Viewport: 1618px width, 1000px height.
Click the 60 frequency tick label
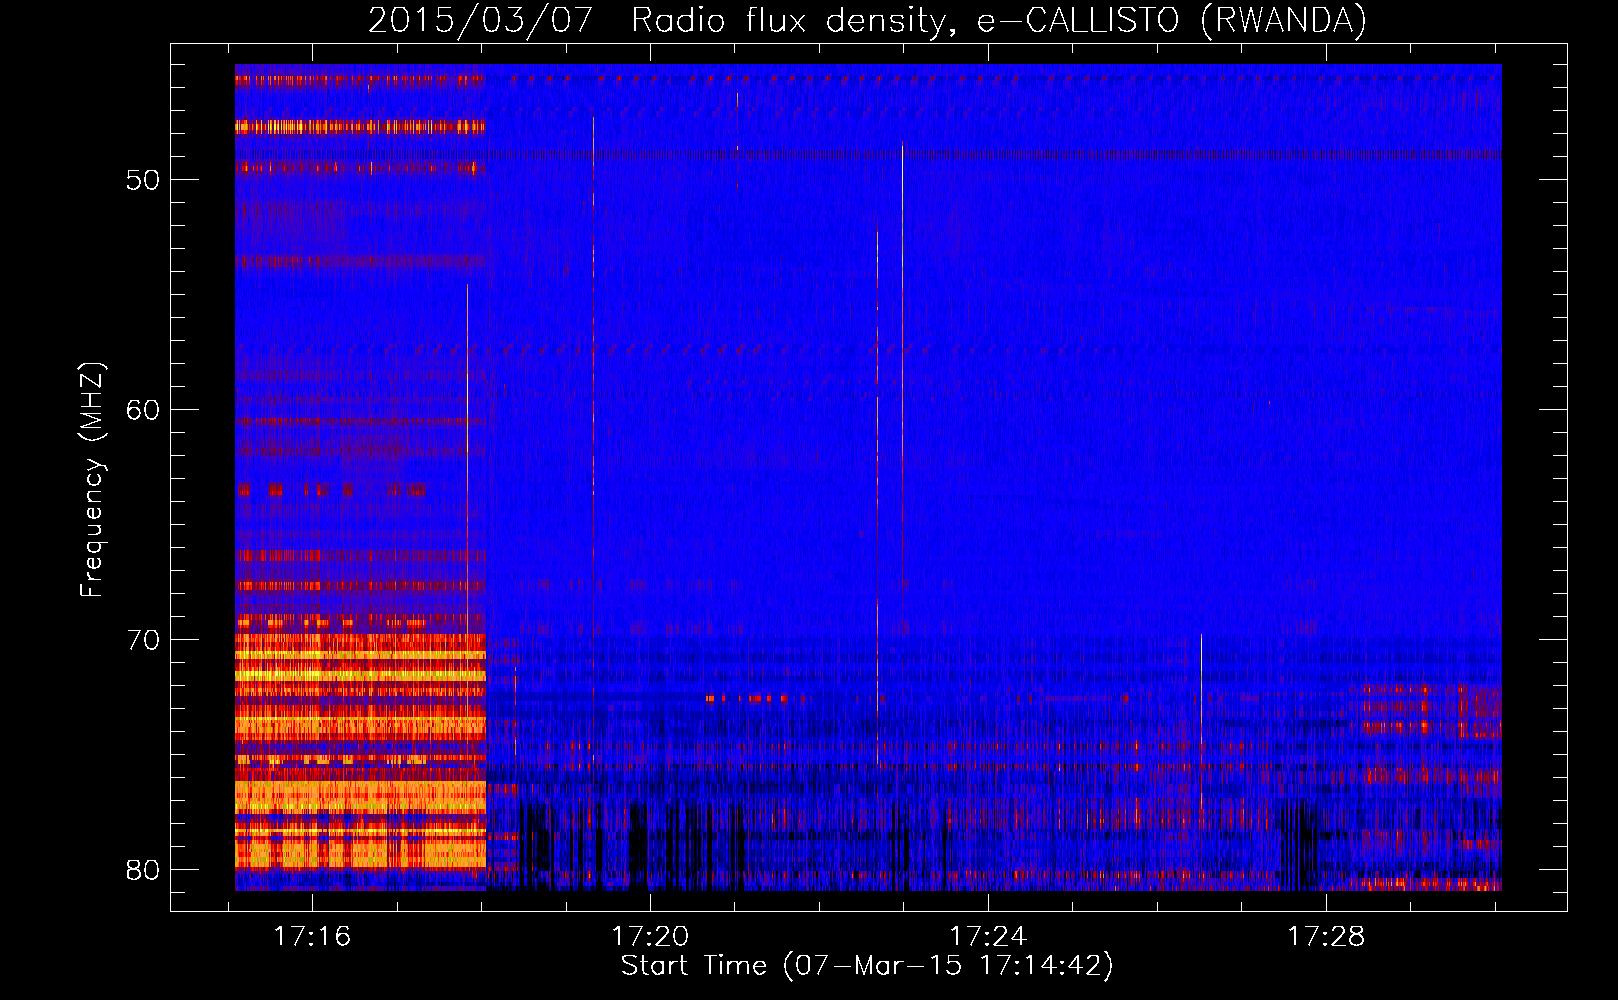pos(143,410)
